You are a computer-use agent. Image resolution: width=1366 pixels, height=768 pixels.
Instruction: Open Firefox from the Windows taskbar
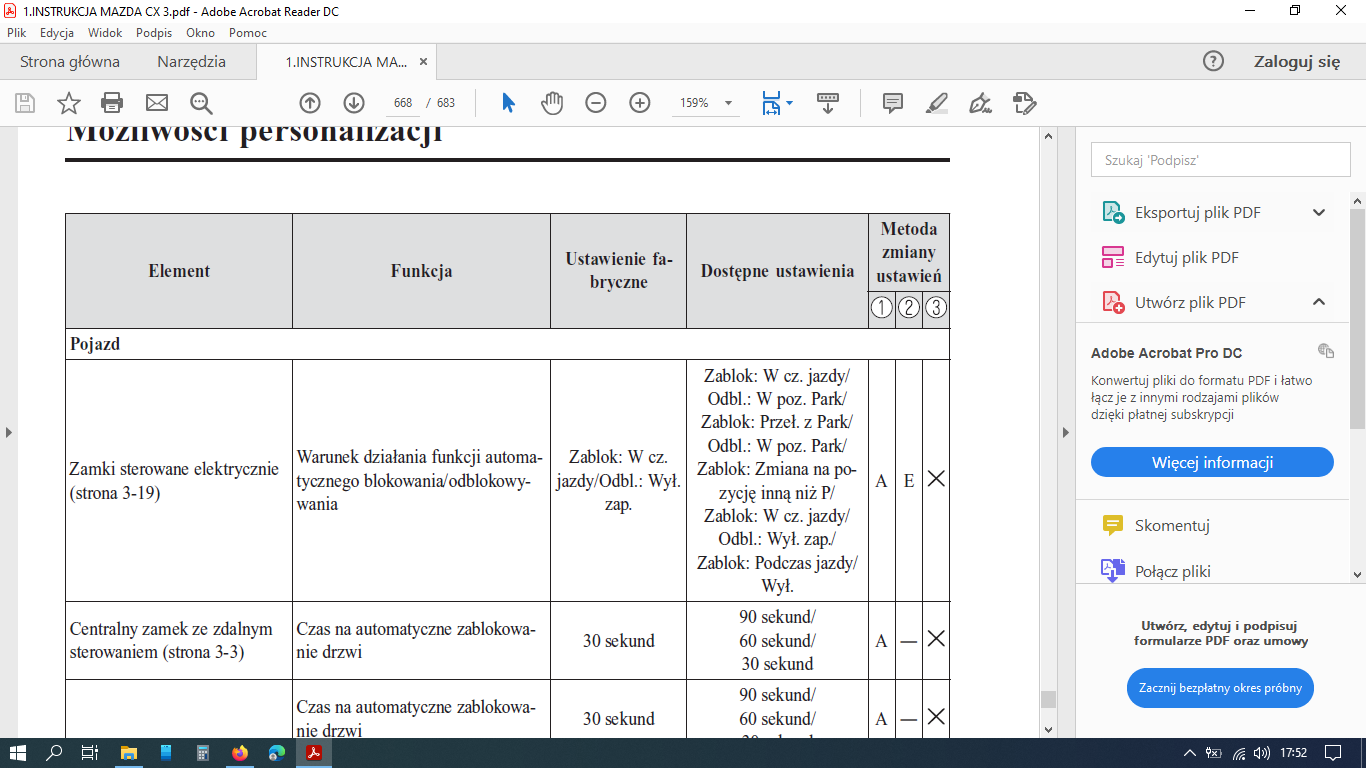tap(240, 753)
